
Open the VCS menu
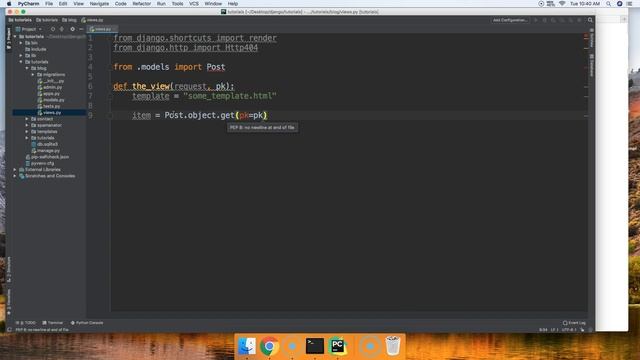(x=194, y=4)
